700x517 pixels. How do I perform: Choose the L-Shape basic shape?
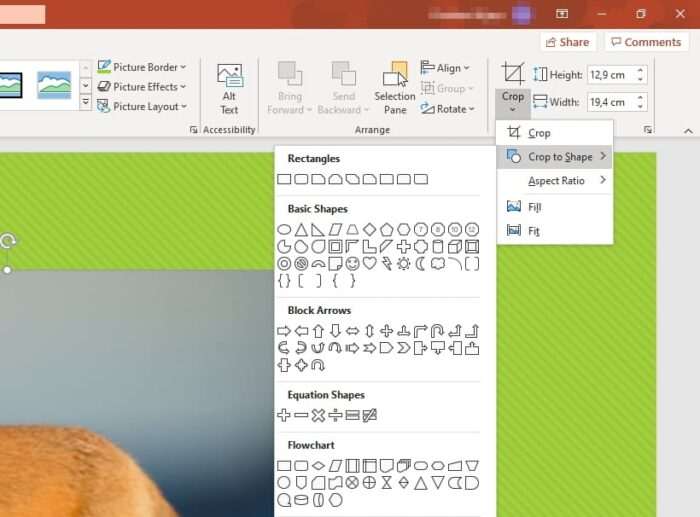(x=369, y=246)
